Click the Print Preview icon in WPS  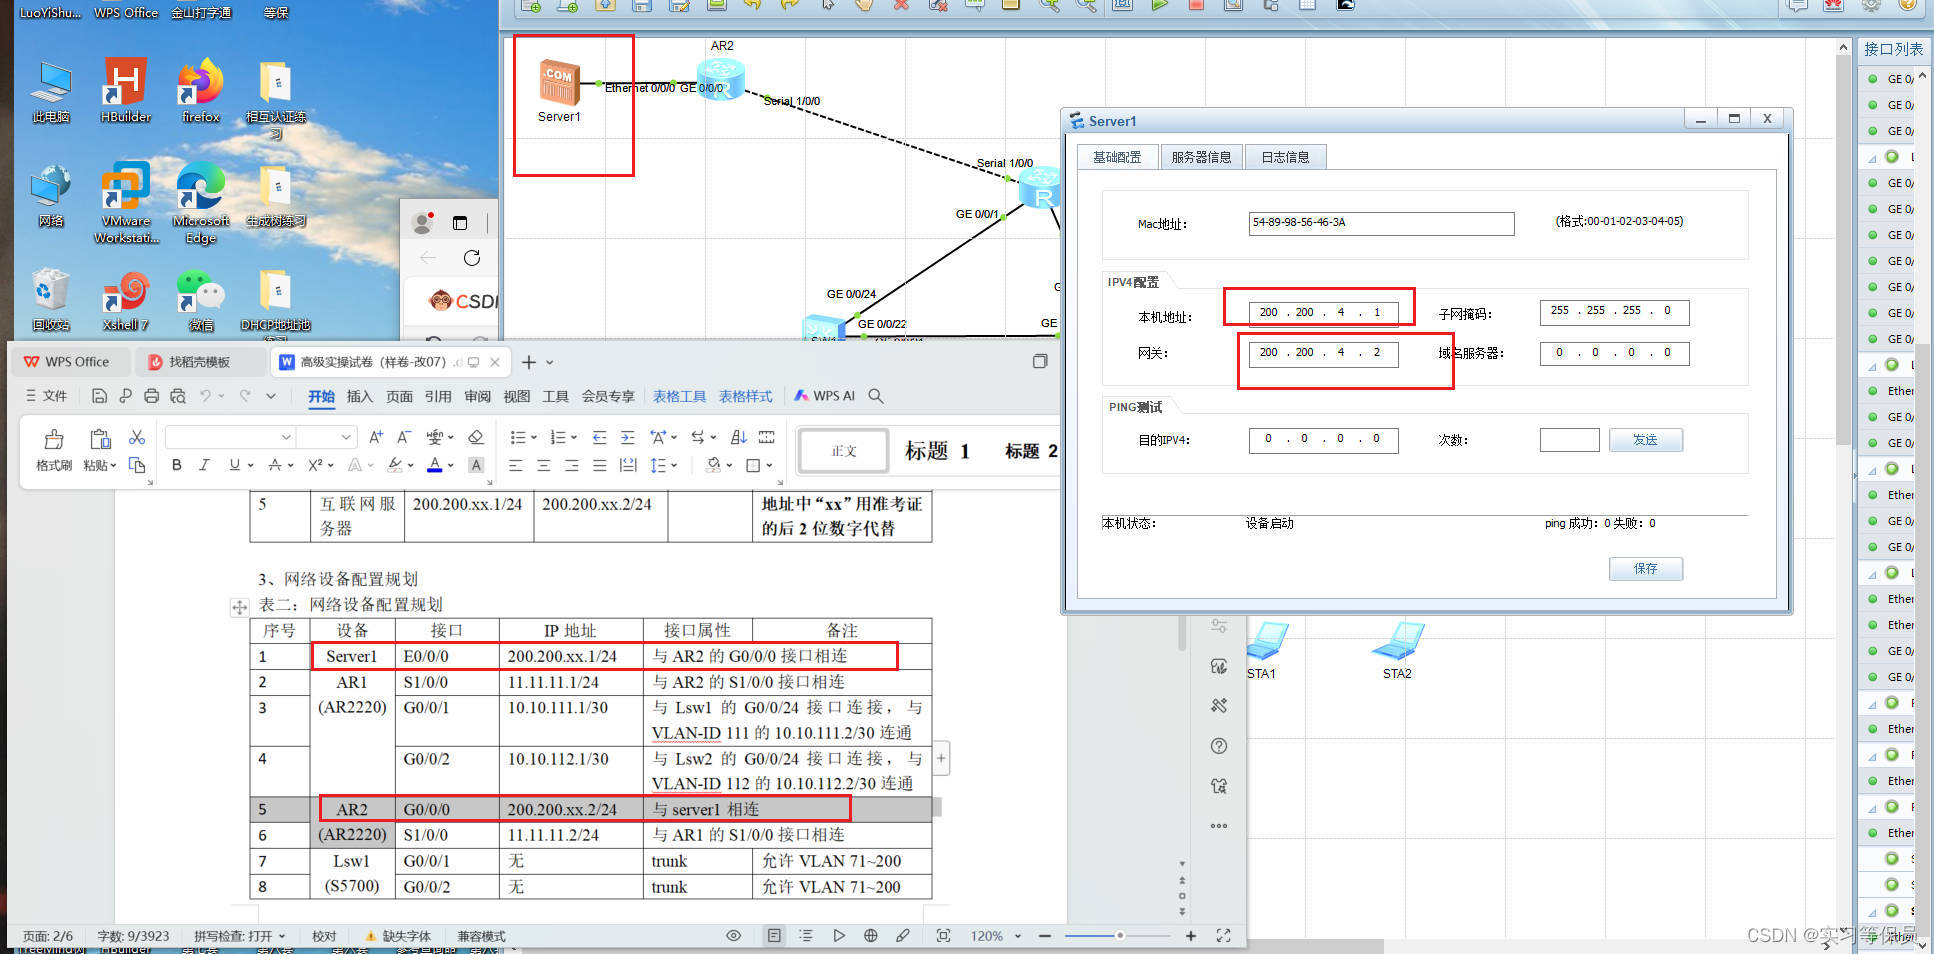(x=178, y=396)
